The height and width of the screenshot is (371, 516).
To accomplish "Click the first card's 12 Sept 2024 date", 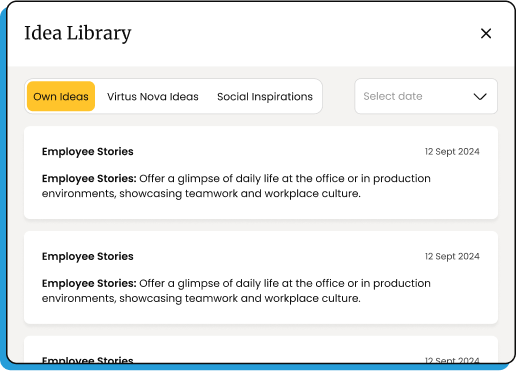I will [x=452, y=152].
